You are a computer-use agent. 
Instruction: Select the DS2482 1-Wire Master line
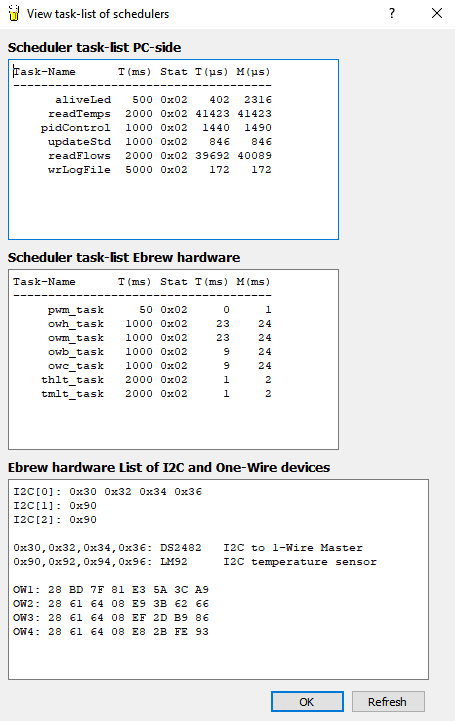tap(188, 548)
